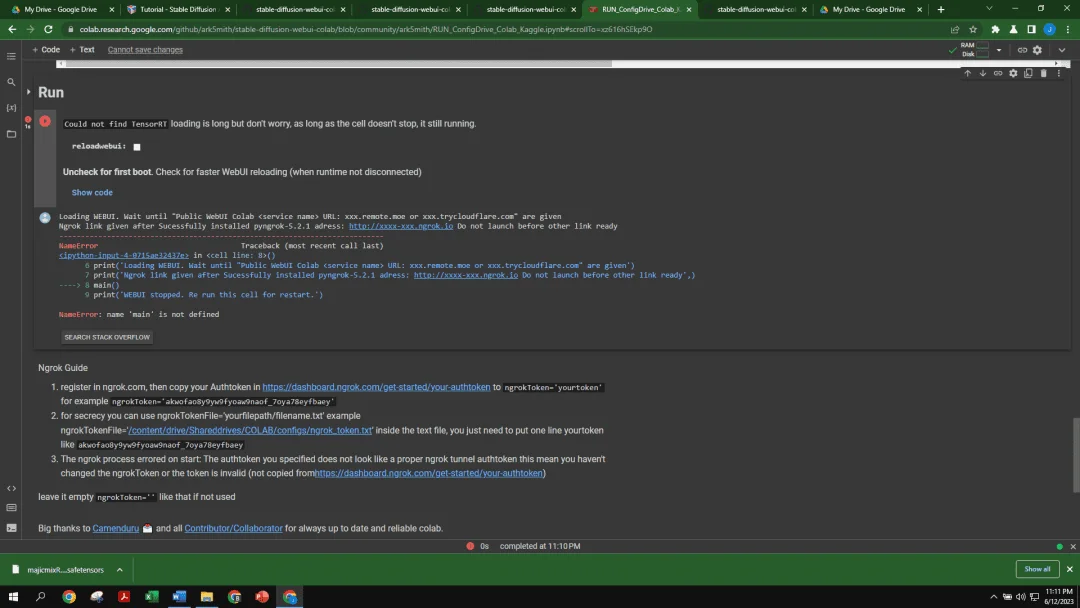Delete cell with the trash icon
The height and width of the screenshot is (608, 1080).
pyautogui.click(x=1043, y=74)
